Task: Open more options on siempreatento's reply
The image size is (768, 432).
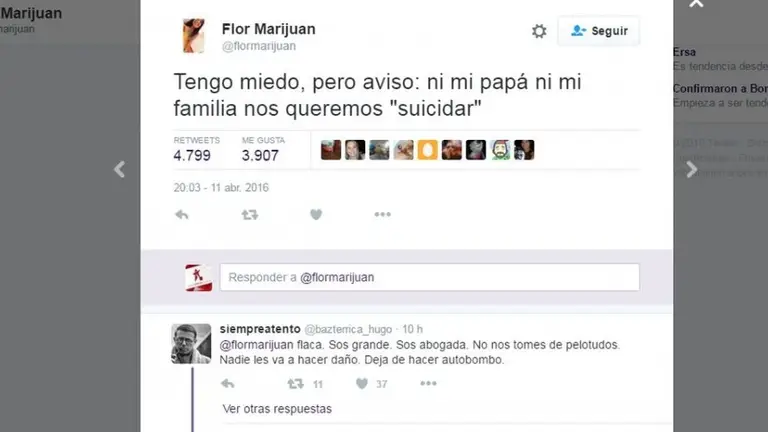Action: [428, 384]
